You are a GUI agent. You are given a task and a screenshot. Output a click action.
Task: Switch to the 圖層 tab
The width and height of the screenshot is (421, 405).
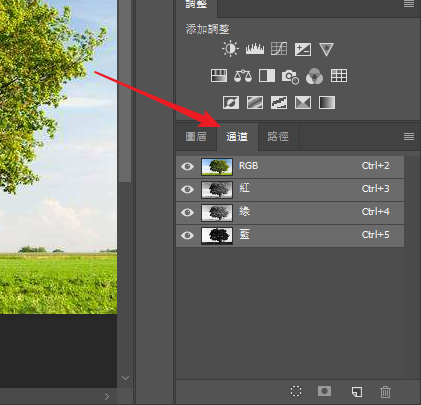pos(196,136)
